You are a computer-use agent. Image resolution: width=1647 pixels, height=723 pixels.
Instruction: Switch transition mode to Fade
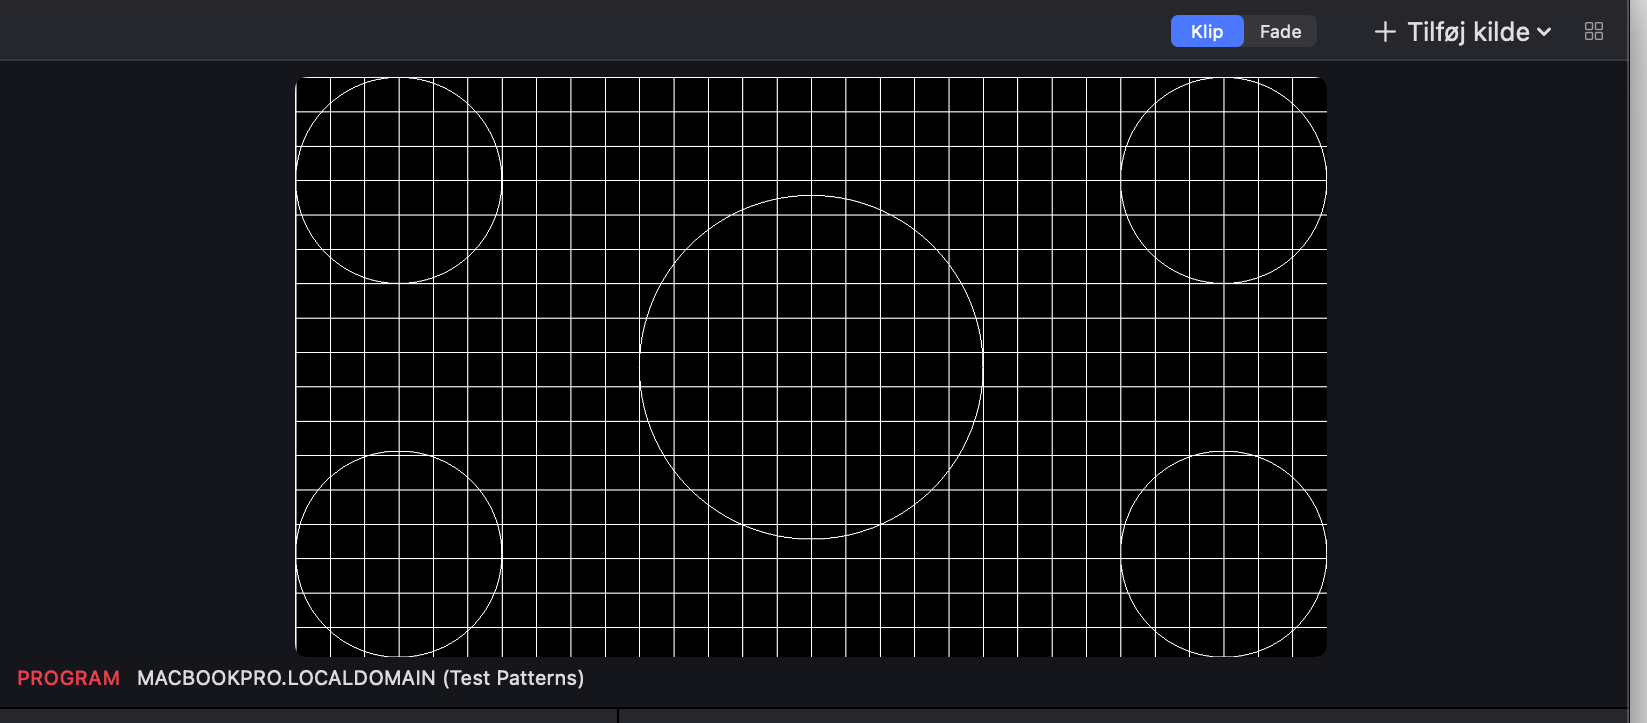tap(1280, 31)
